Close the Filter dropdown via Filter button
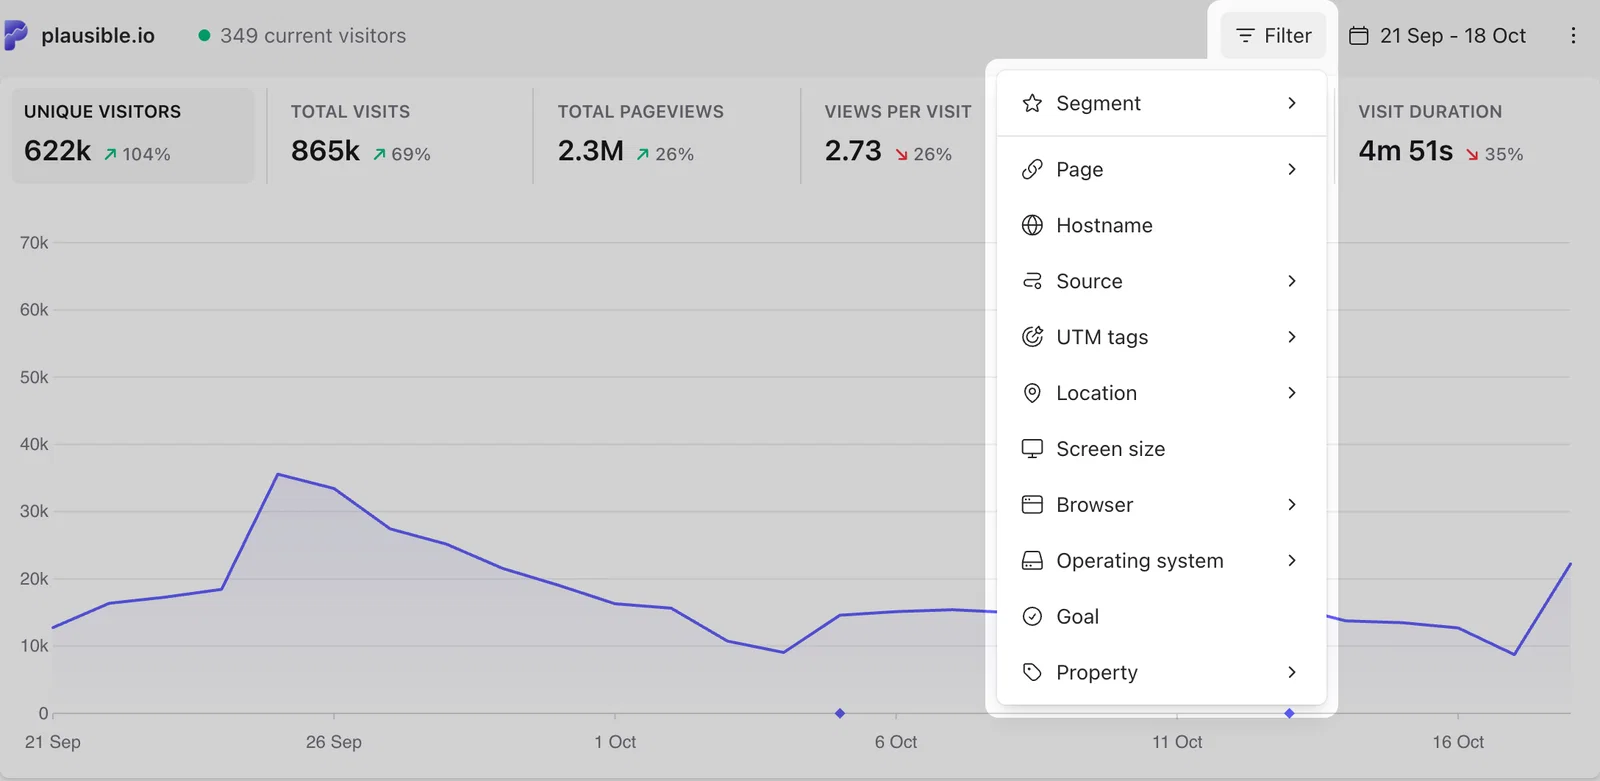Viewport: 1600px width, 781px height. [1273, 36]
